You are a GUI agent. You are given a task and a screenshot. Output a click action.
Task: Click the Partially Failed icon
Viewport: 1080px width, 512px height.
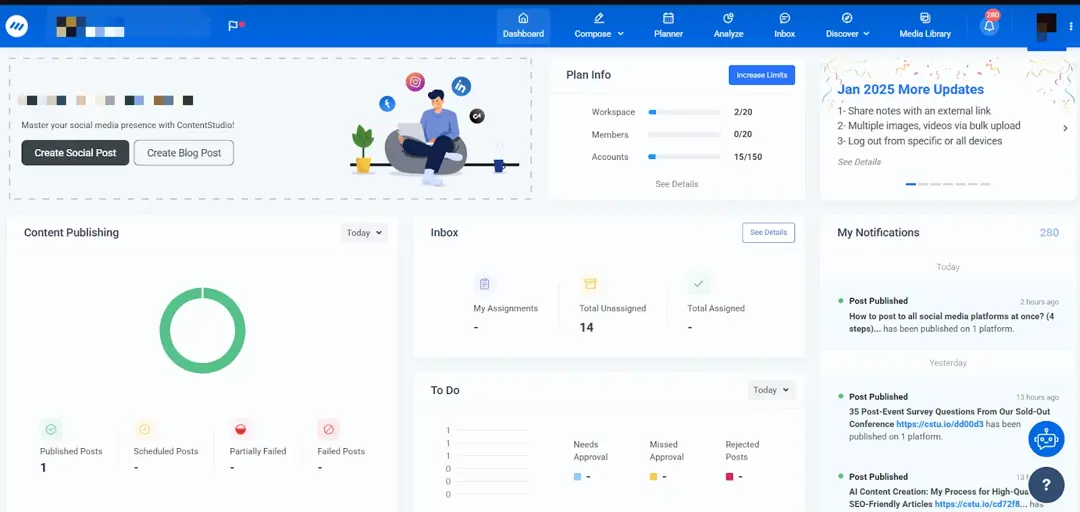pos(240,429)
